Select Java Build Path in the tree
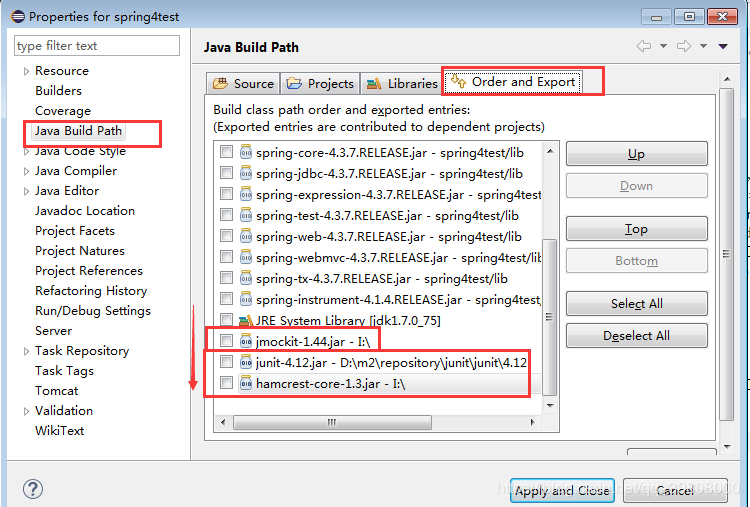750x507 pixels. [x=78, y=131]
